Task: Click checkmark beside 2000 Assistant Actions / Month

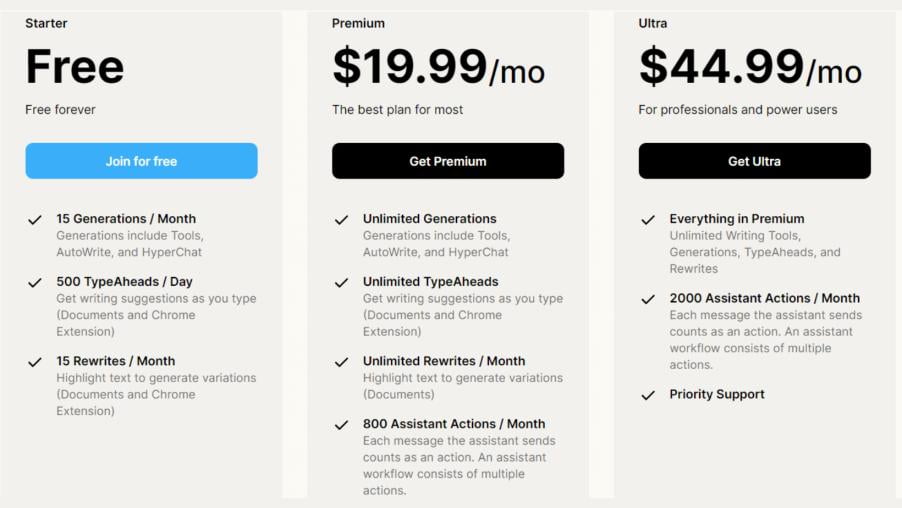Action: [x=648, y=299]
